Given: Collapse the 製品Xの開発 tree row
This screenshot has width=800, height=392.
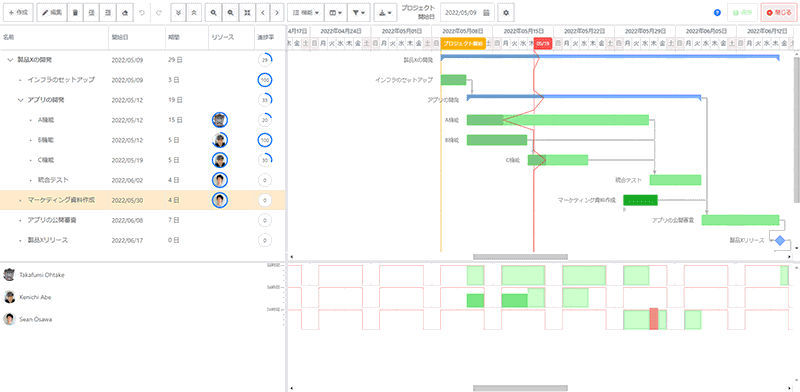Looking at the screenshot, I should click(10, 60).
